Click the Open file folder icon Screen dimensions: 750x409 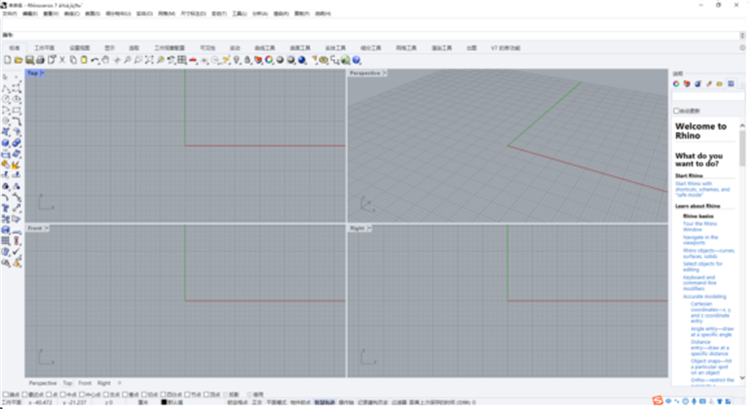tap(18, 60)
